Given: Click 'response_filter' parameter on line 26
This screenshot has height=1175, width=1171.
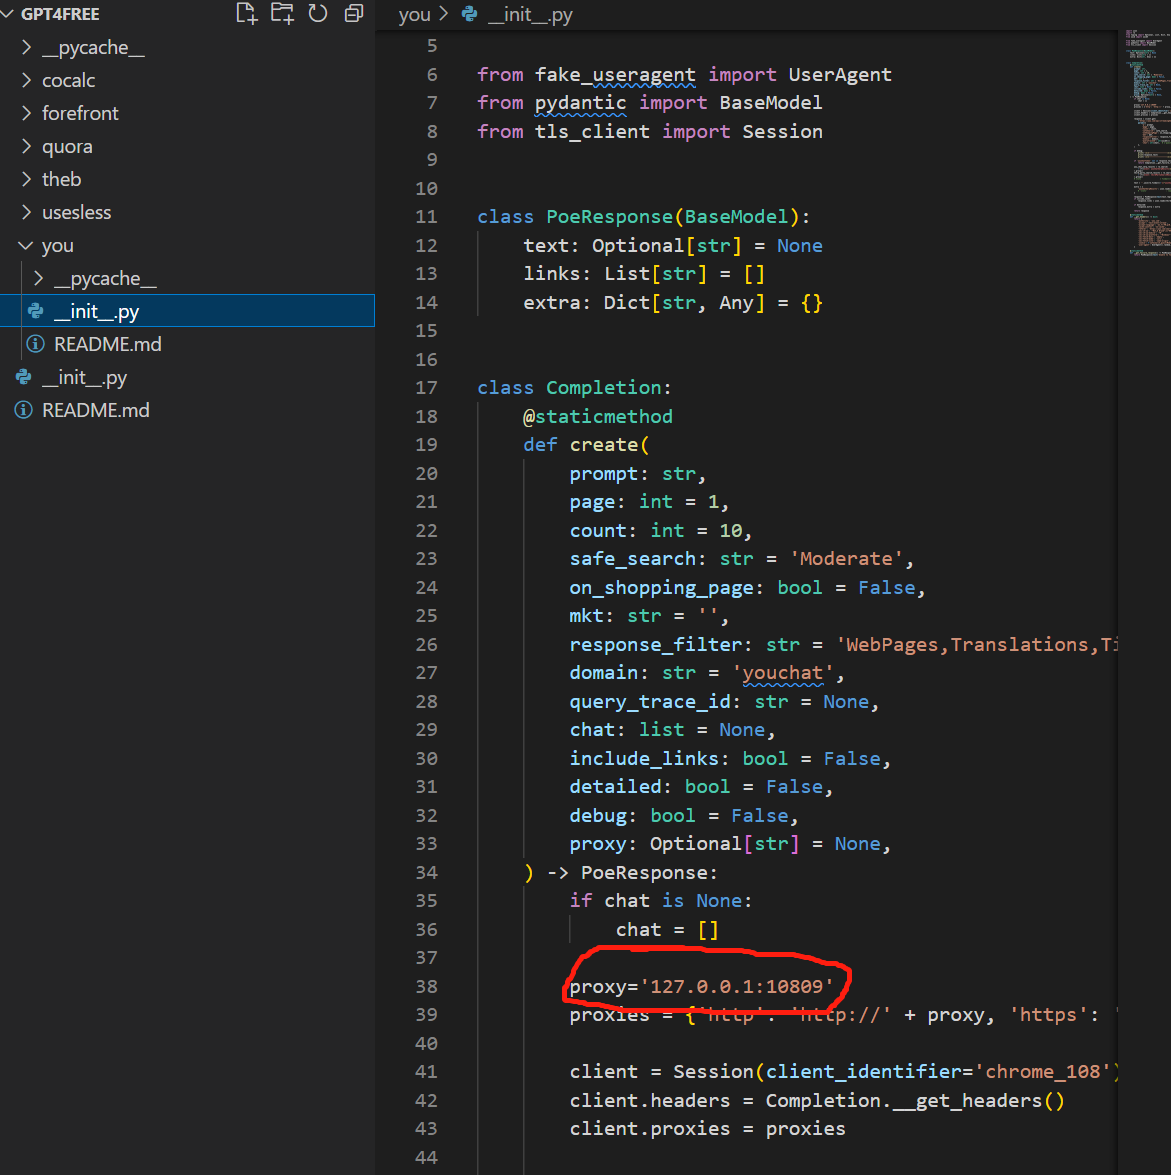Looking at the screenshot, I should (656, 644).
